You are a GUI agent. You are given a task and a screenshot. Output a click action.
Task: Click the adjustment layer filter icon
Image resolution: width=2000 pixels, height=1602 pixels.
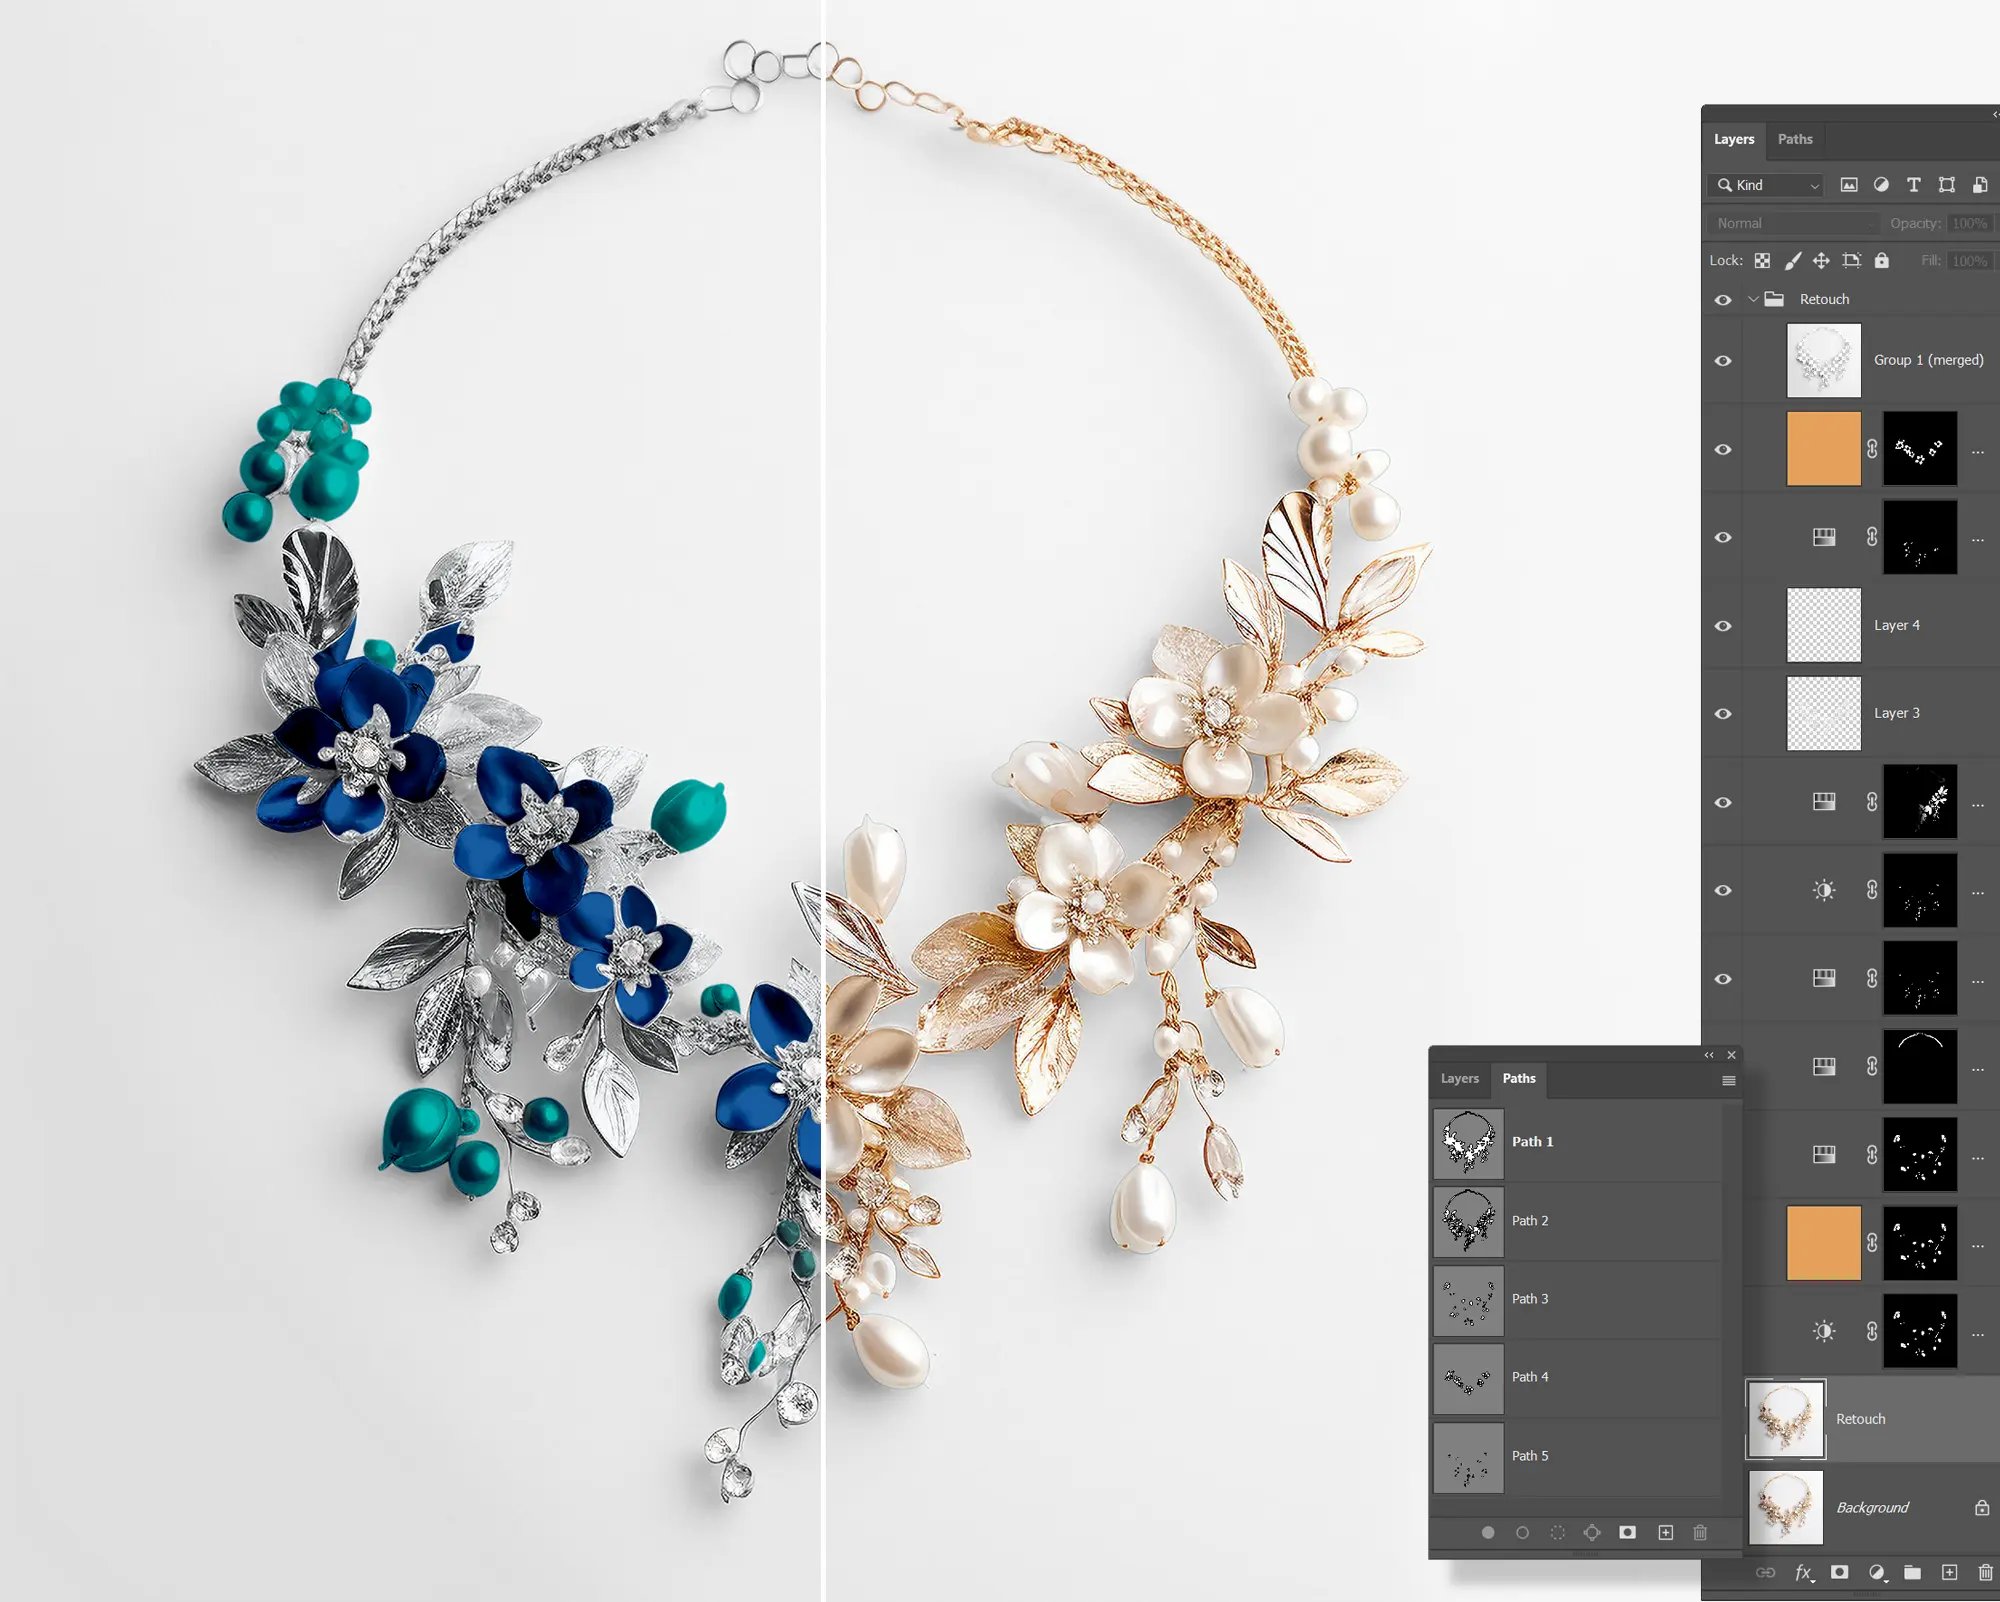(x=1881, y=185)
